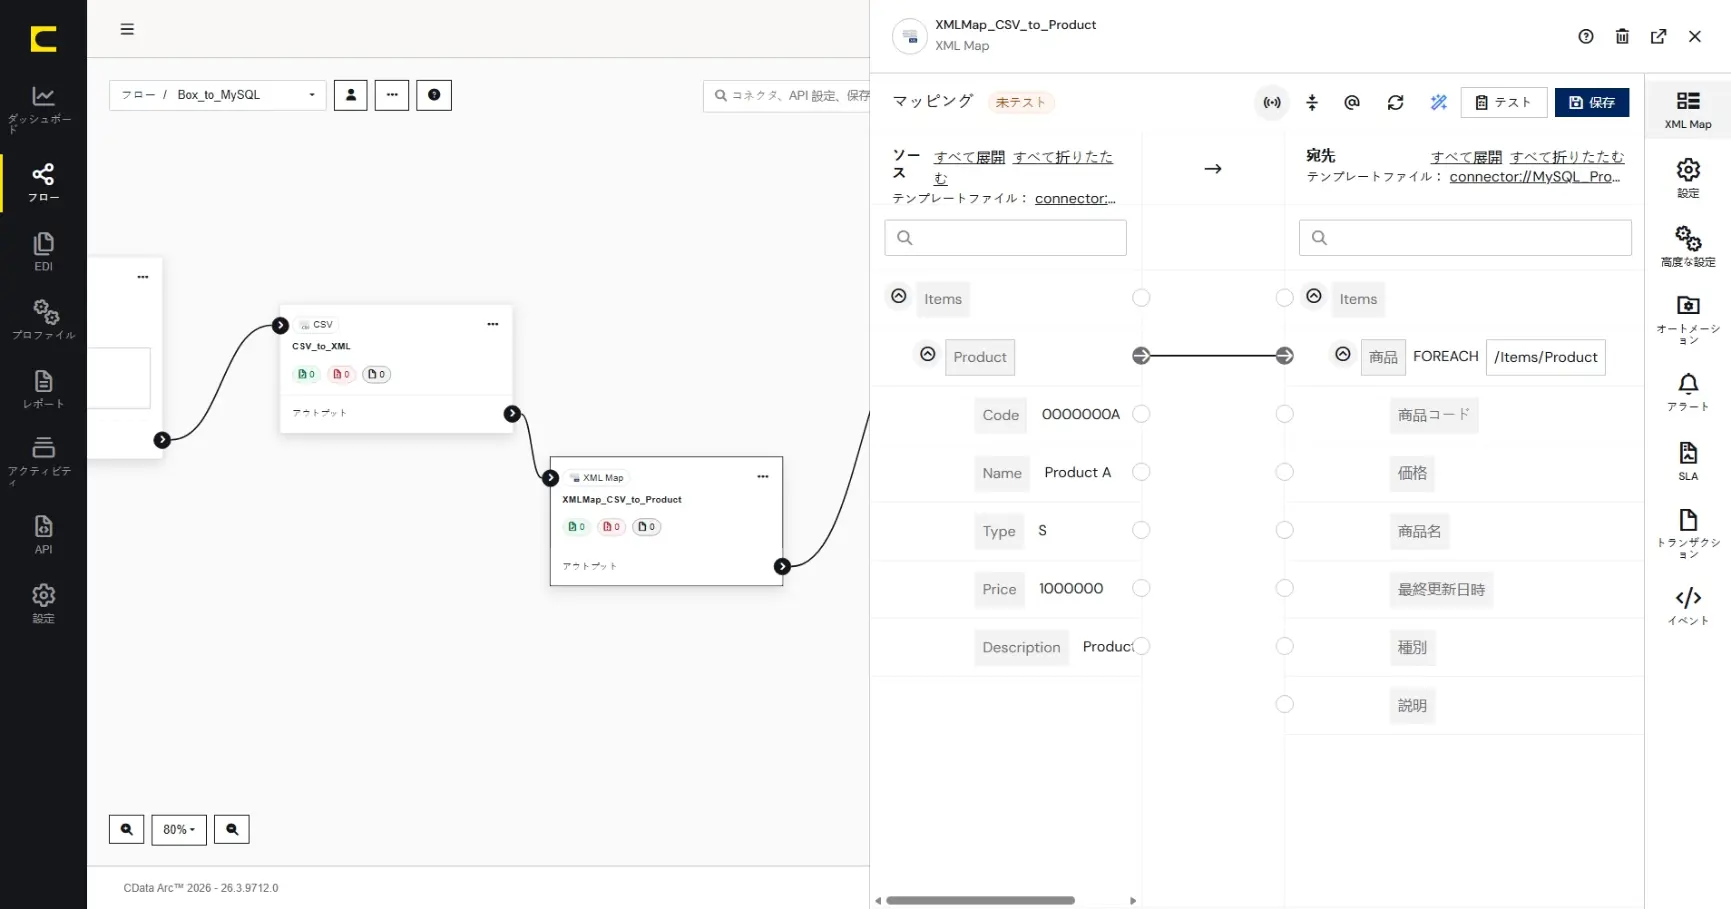Toggle the hamburger menu
This screenshot has width=1731, height=909.
127,29
